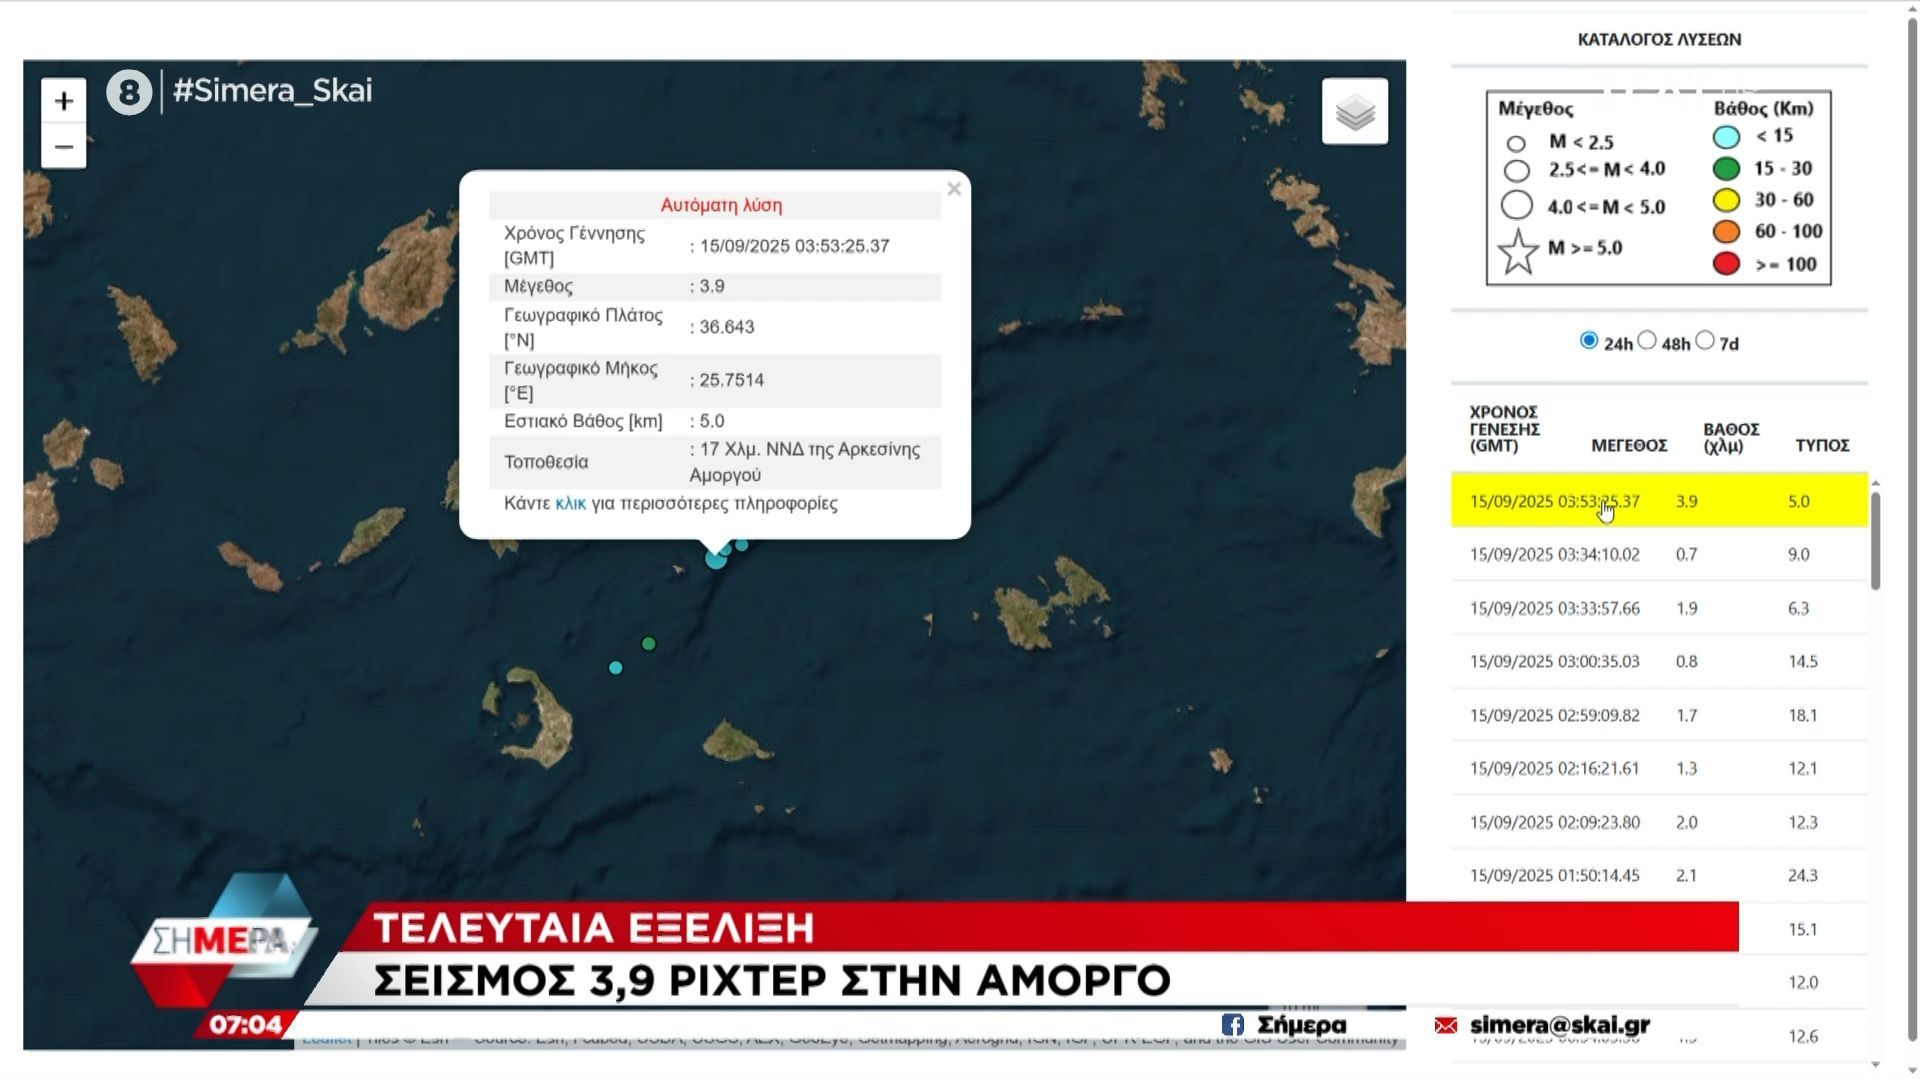Click the email envelope icon
The width and height of the screenshot is (1920, 1080).
(x=1445, y=1026)
